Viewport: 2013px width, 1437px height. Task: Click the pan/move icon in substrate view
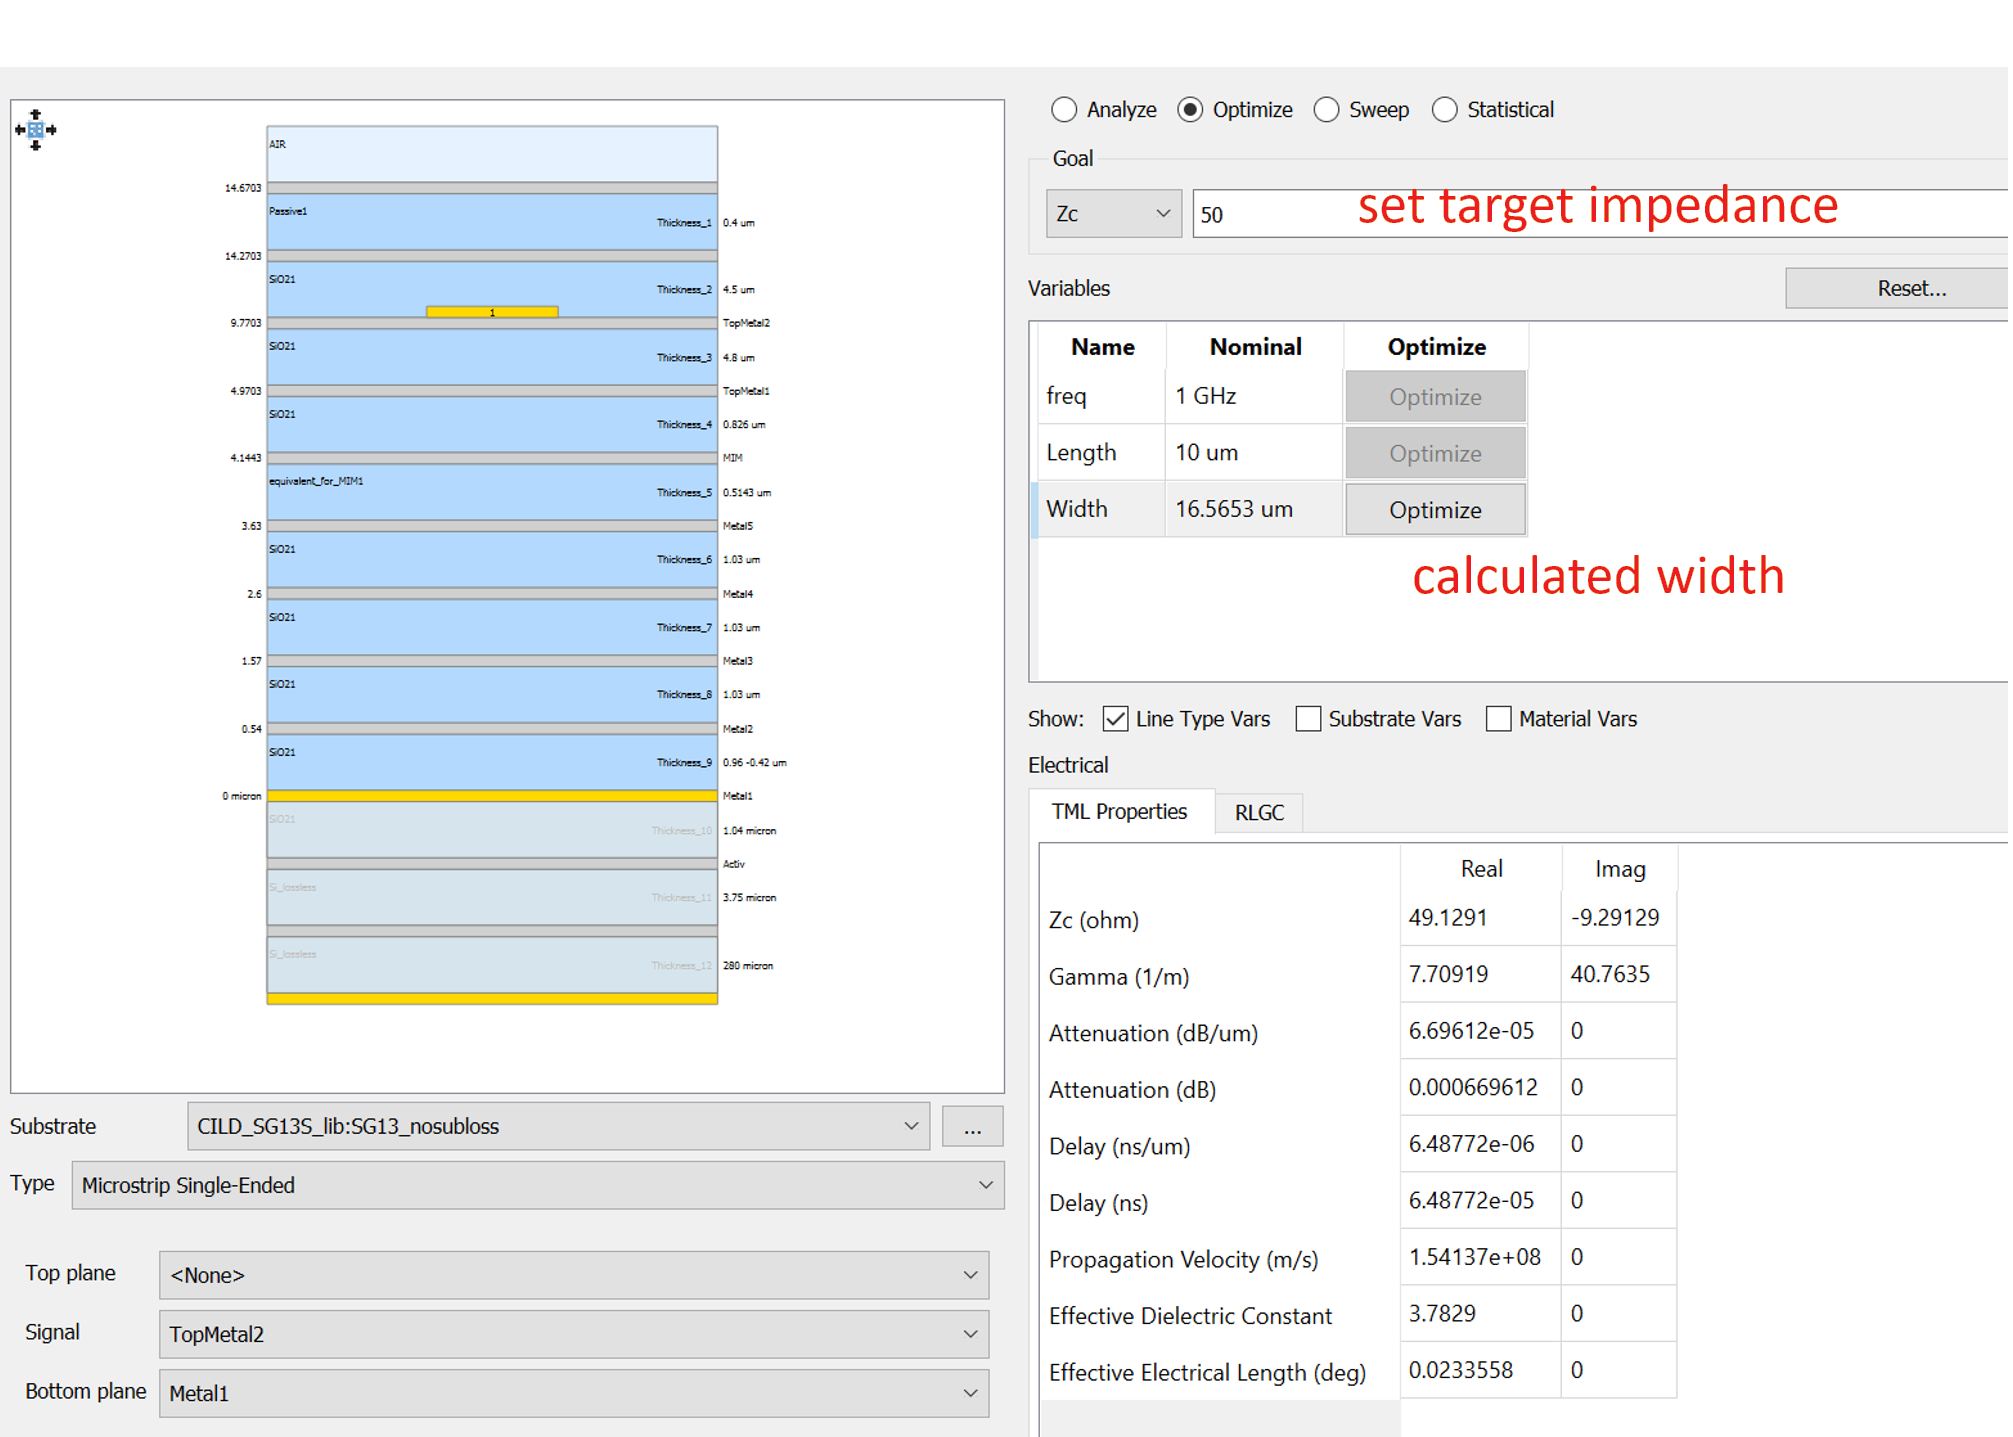click(36, 130)
